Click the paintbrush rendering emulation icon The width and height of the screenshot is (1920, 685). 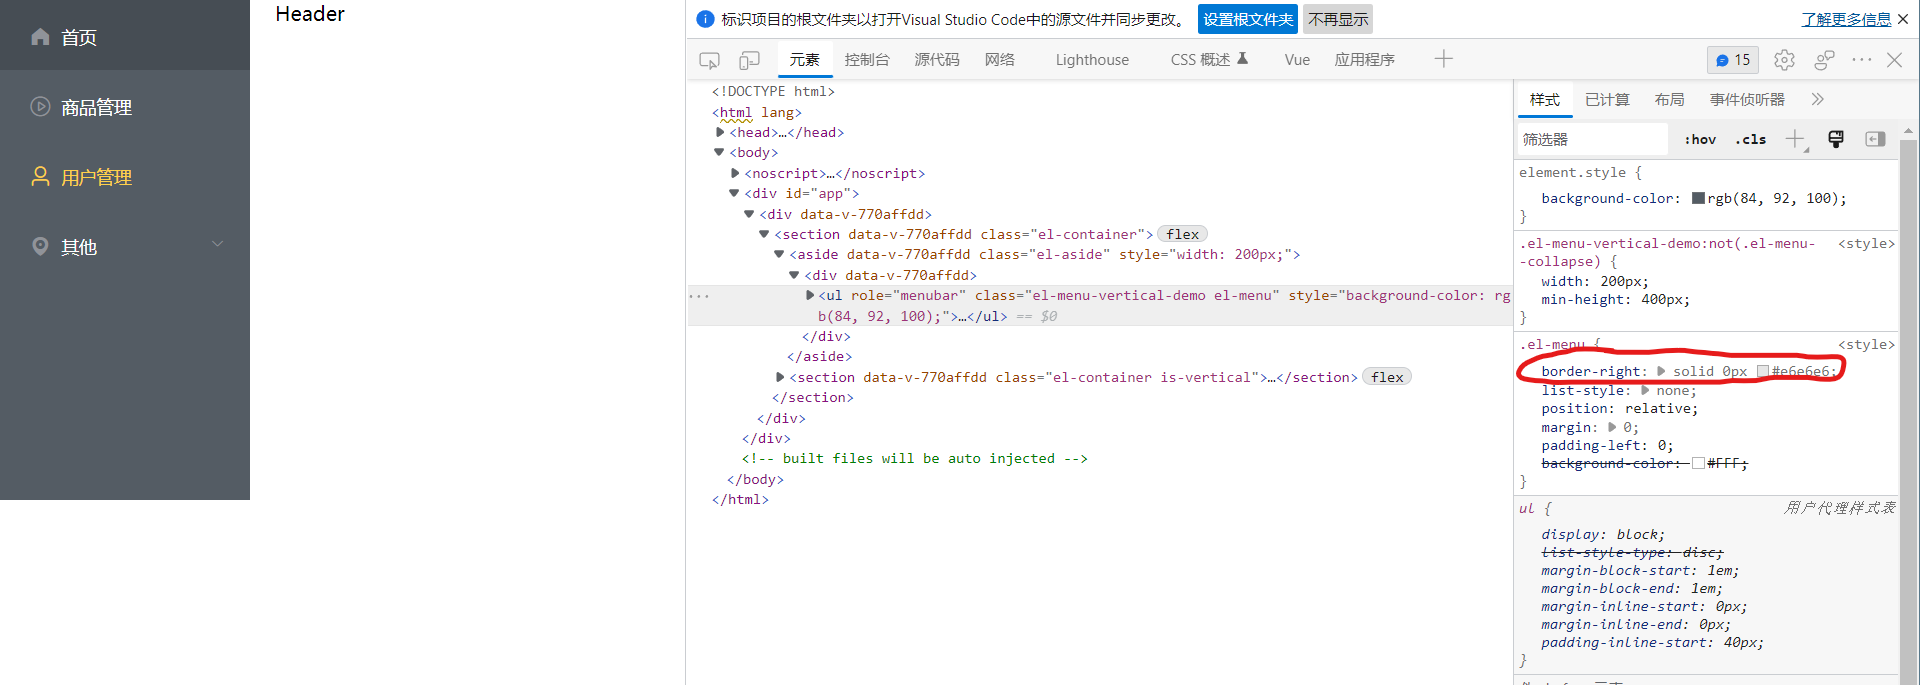click(1836, 139)
